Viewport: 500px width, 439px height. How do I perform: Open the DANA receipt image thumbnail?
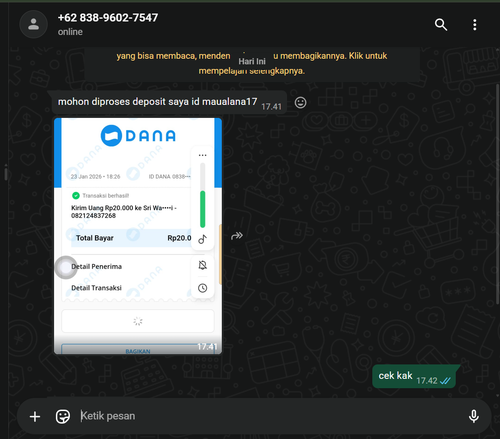tap(138, 236)
